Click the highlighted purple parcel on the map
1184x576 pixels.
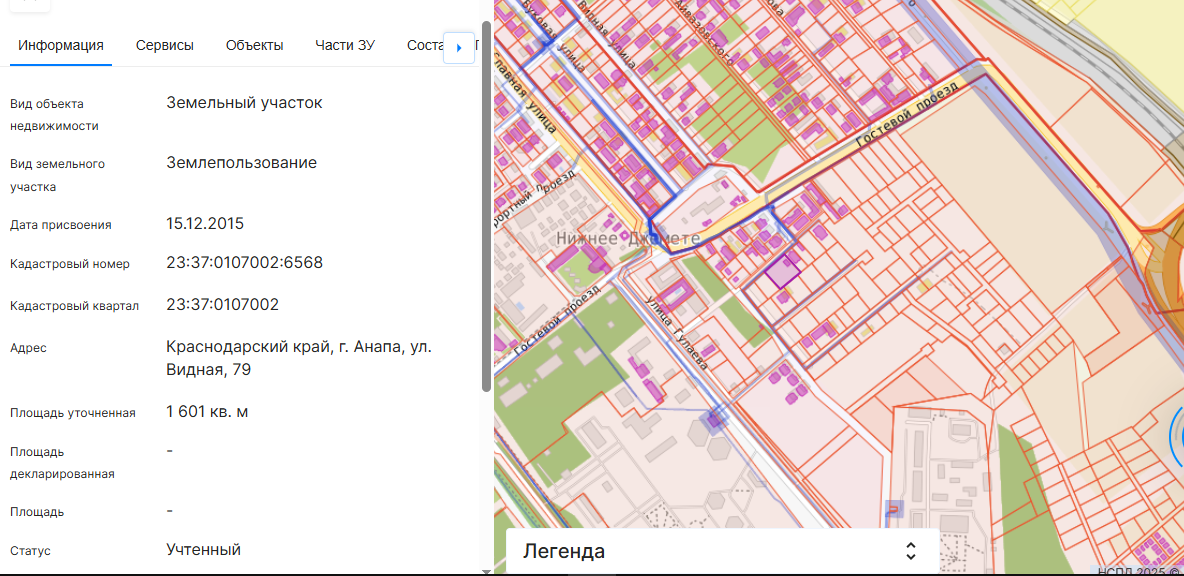tap(783, 271)
